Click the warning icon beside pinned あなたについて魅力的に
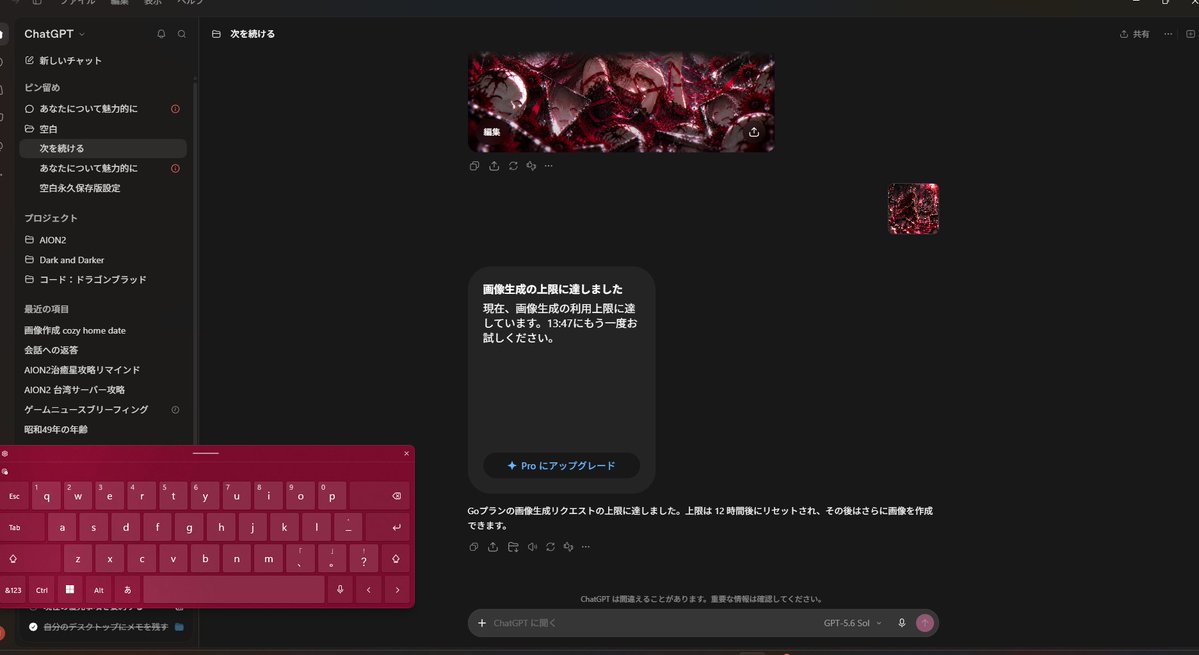 click(x=175, y=109)
